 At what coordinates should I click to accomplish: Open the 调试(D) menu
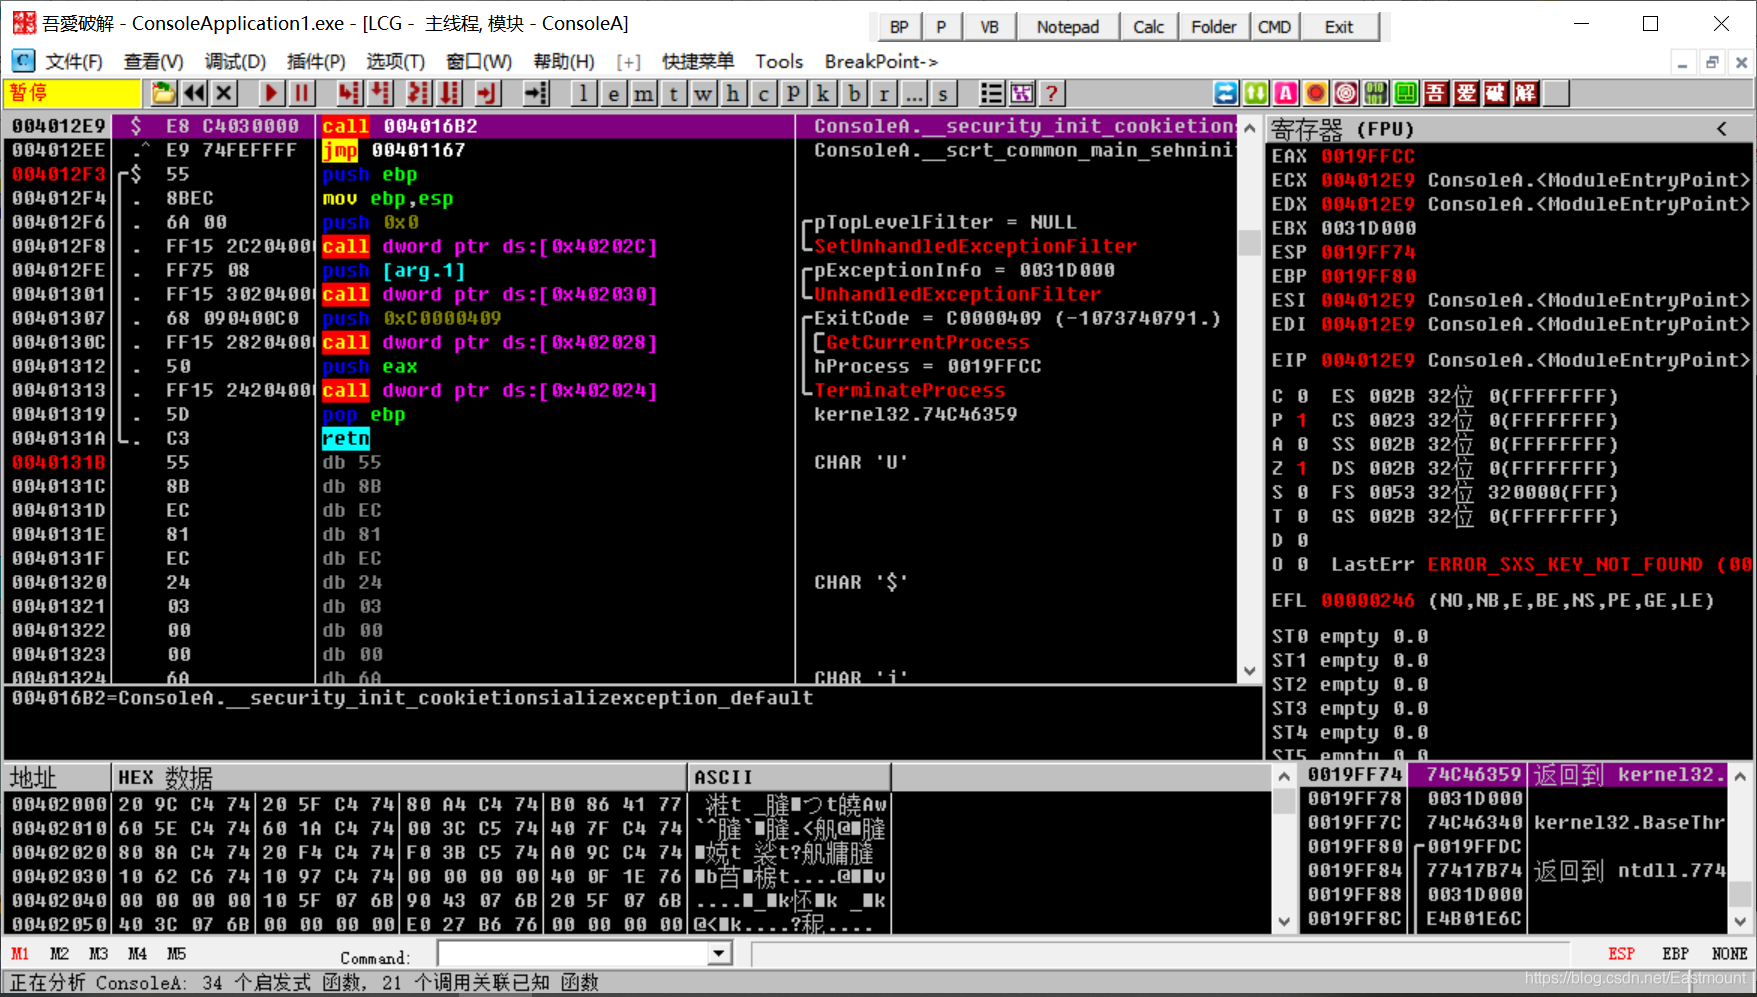coord(235,62)
